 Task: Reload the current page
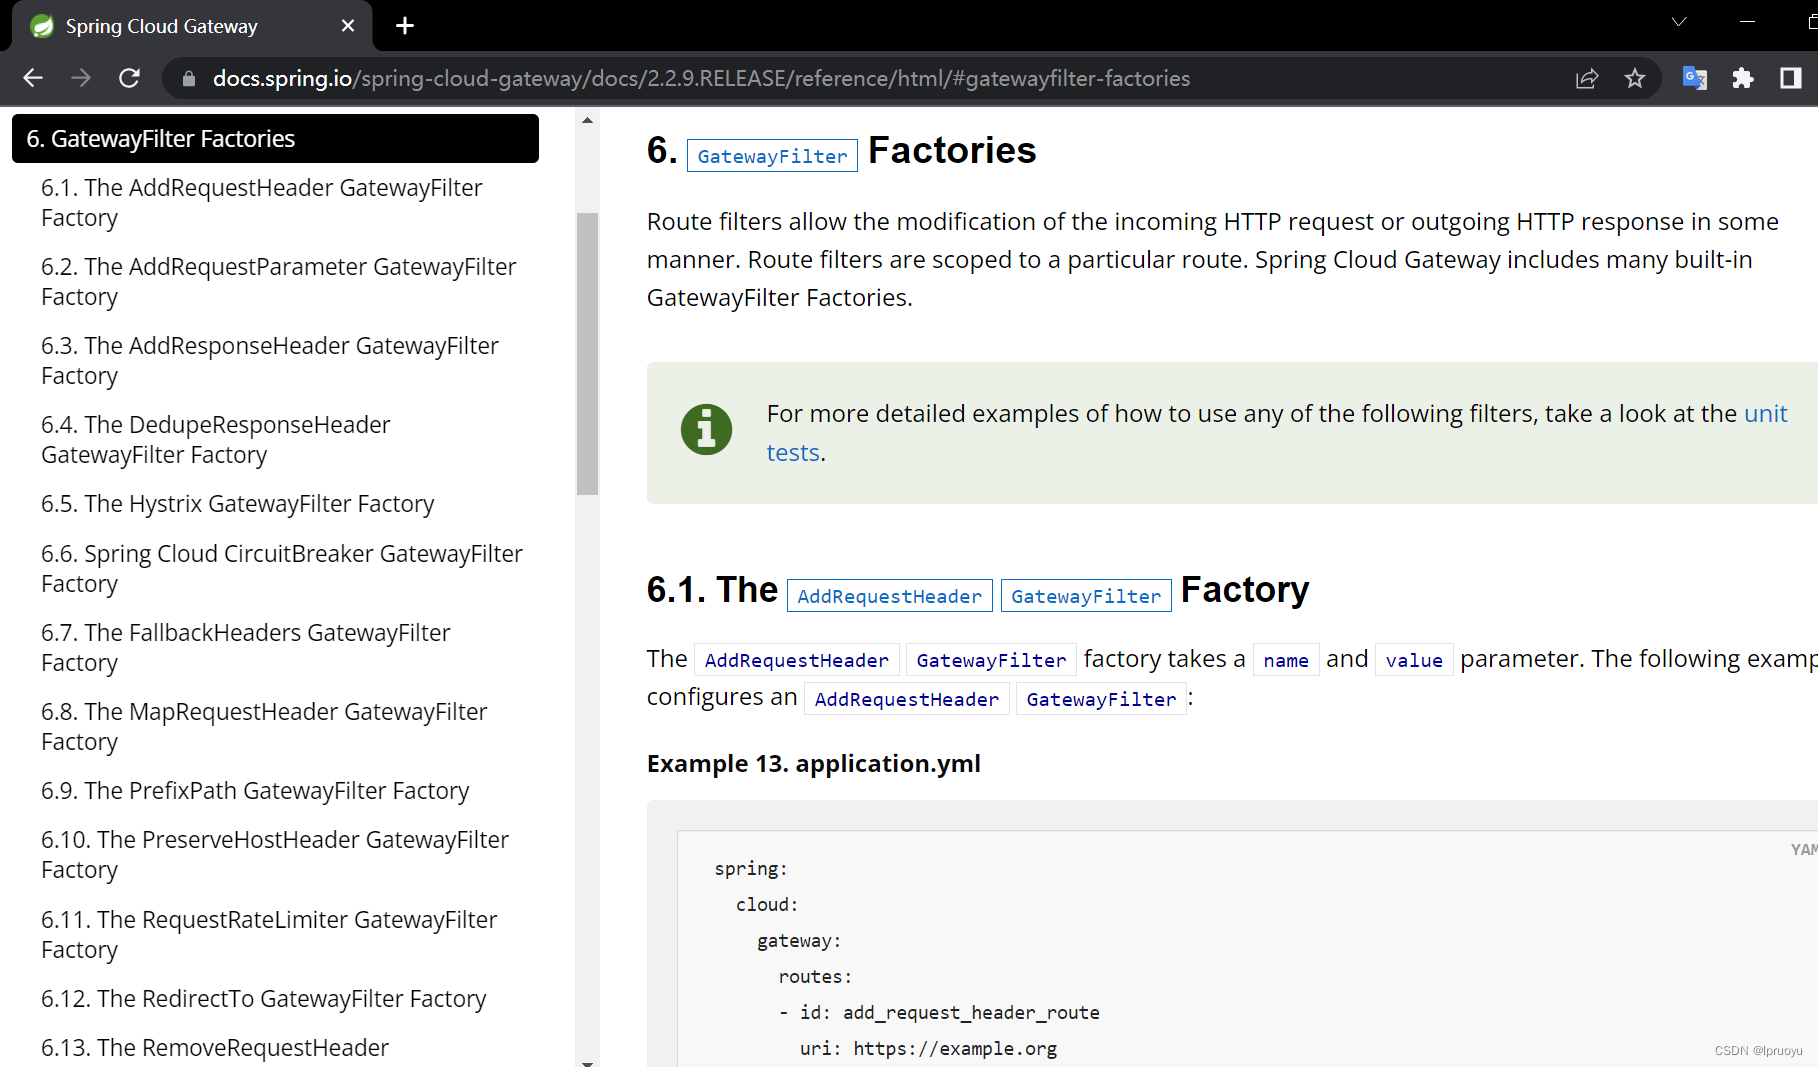(x=129, y=78)
